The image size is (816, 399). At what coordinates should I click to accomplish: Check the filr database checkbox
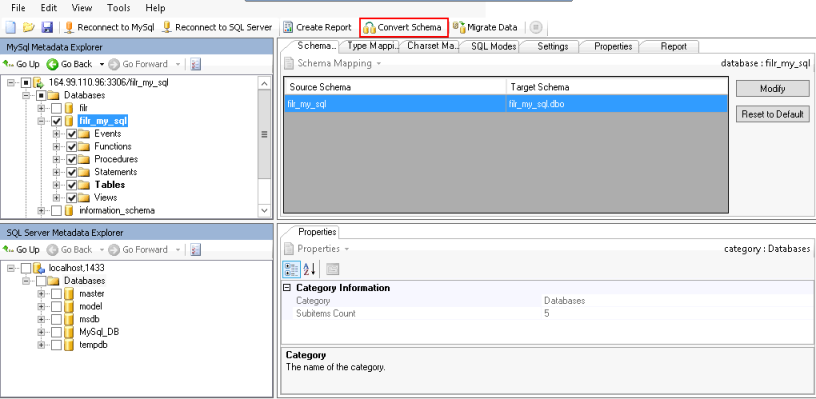(x=56, y=108)
